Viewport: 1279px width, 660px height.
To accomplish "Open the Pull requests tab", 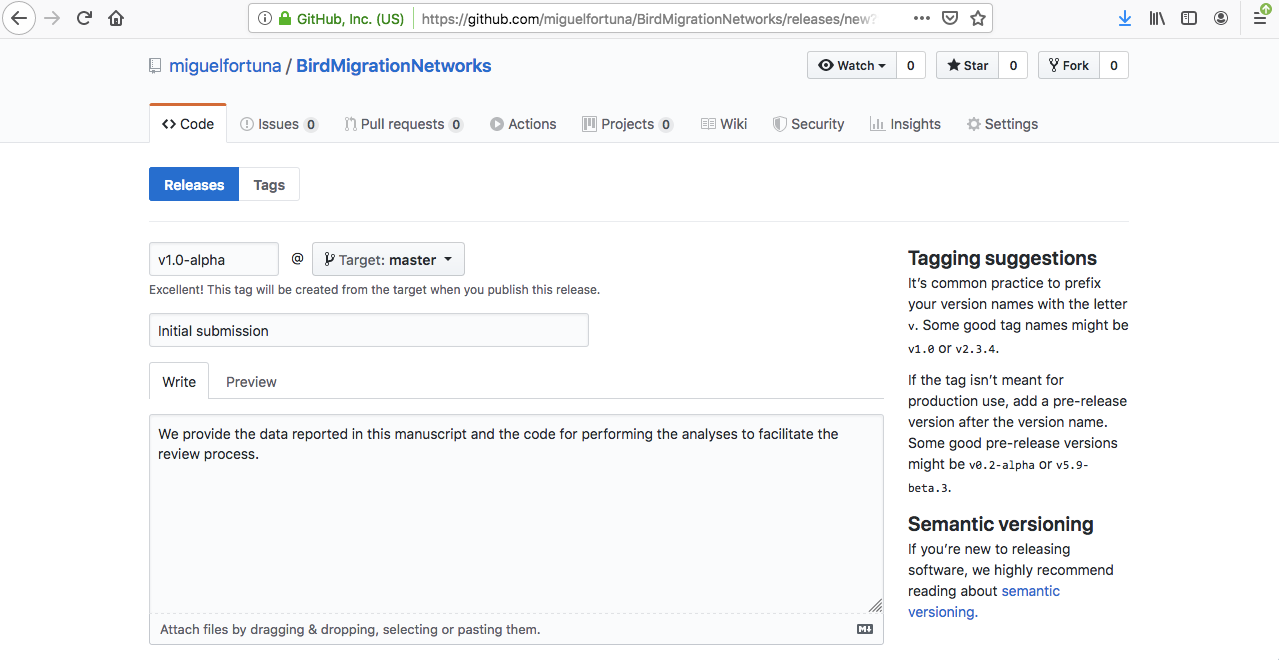I will 403,124.
